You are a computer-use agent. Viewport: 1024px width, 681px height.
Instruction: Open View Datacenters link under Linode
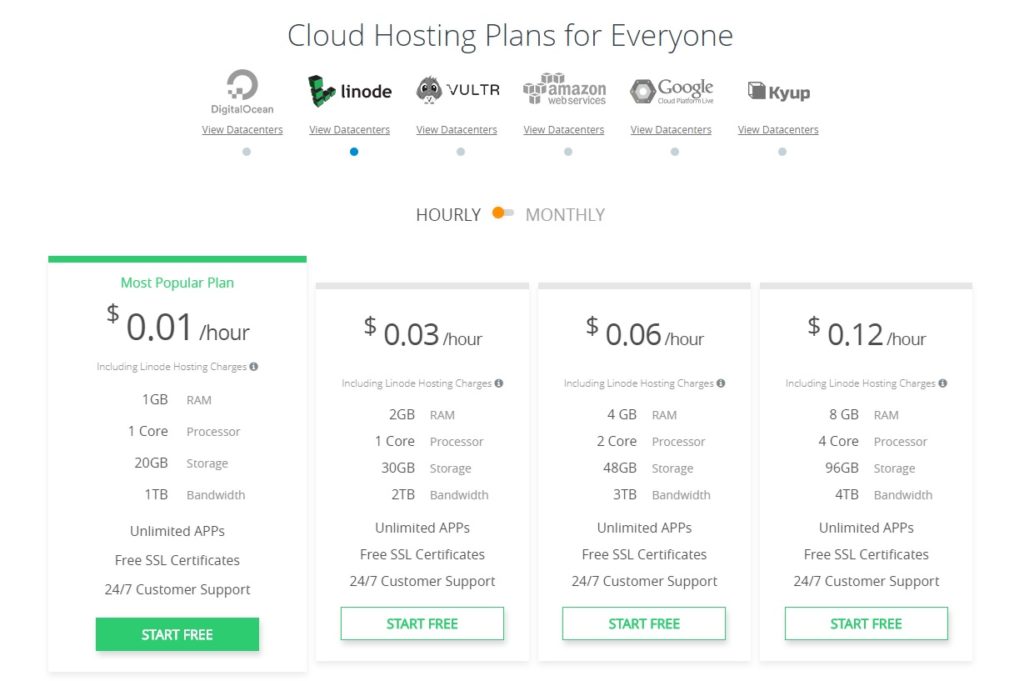(349, 130)
